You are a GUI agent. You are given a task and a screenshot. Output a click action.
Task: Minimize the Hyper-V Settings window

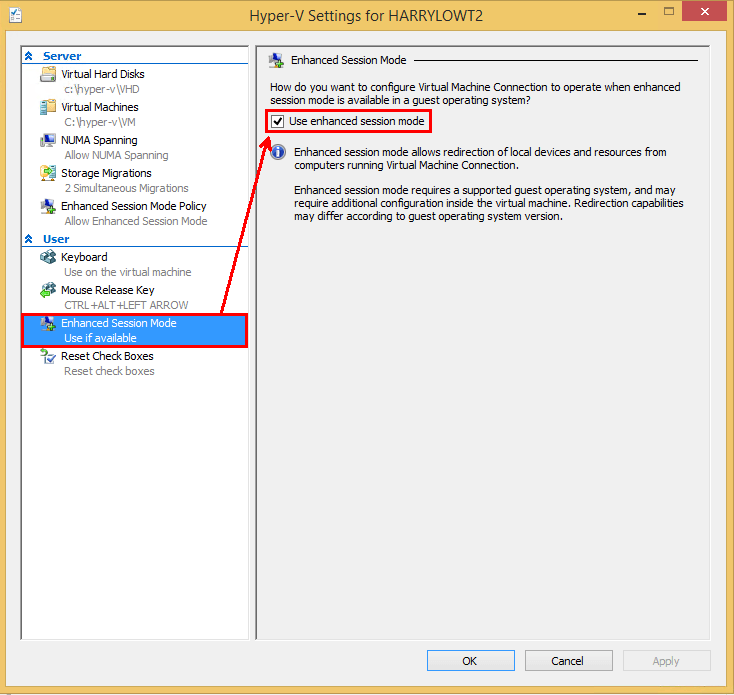[x=642, y=14]
